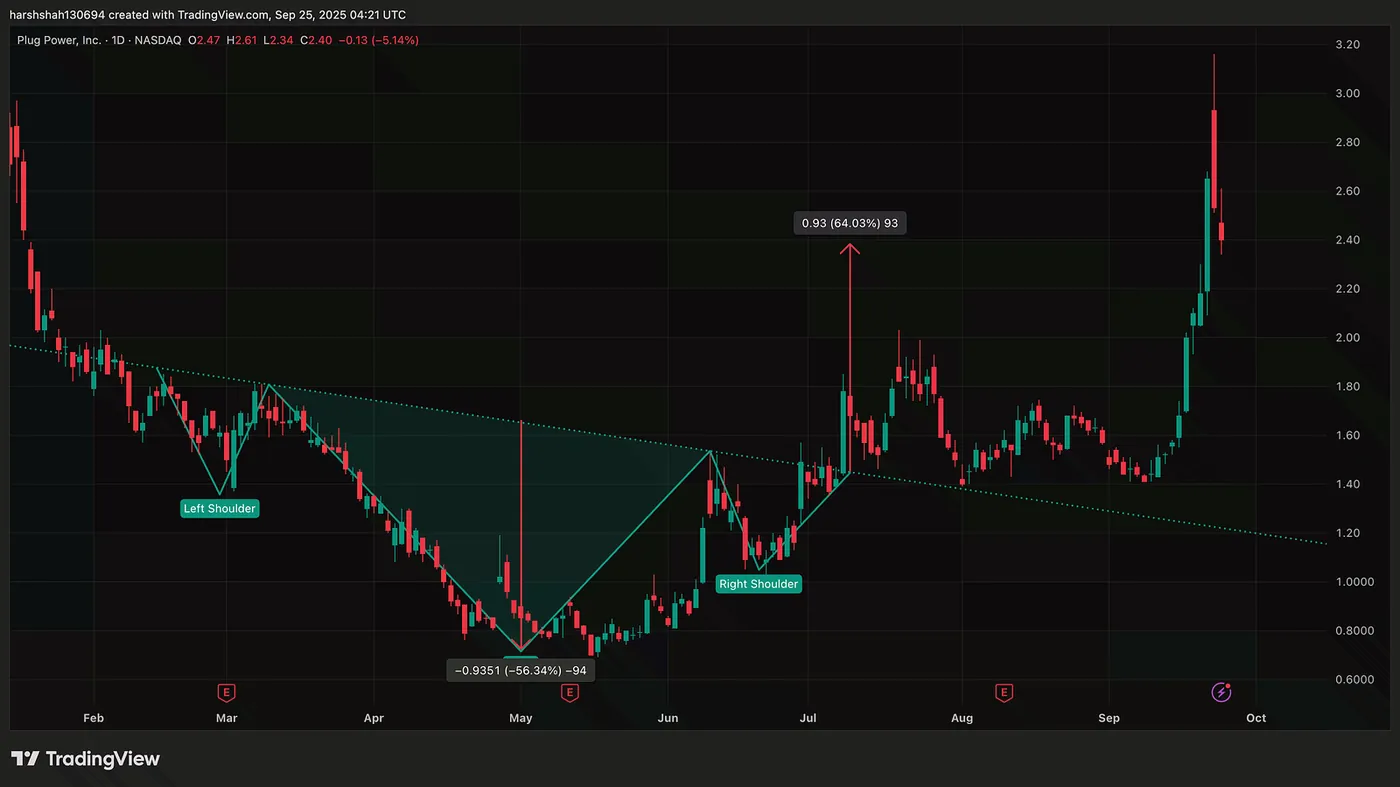
Task: Click the 2.20 price axis label
Action: coord(1347,289)
